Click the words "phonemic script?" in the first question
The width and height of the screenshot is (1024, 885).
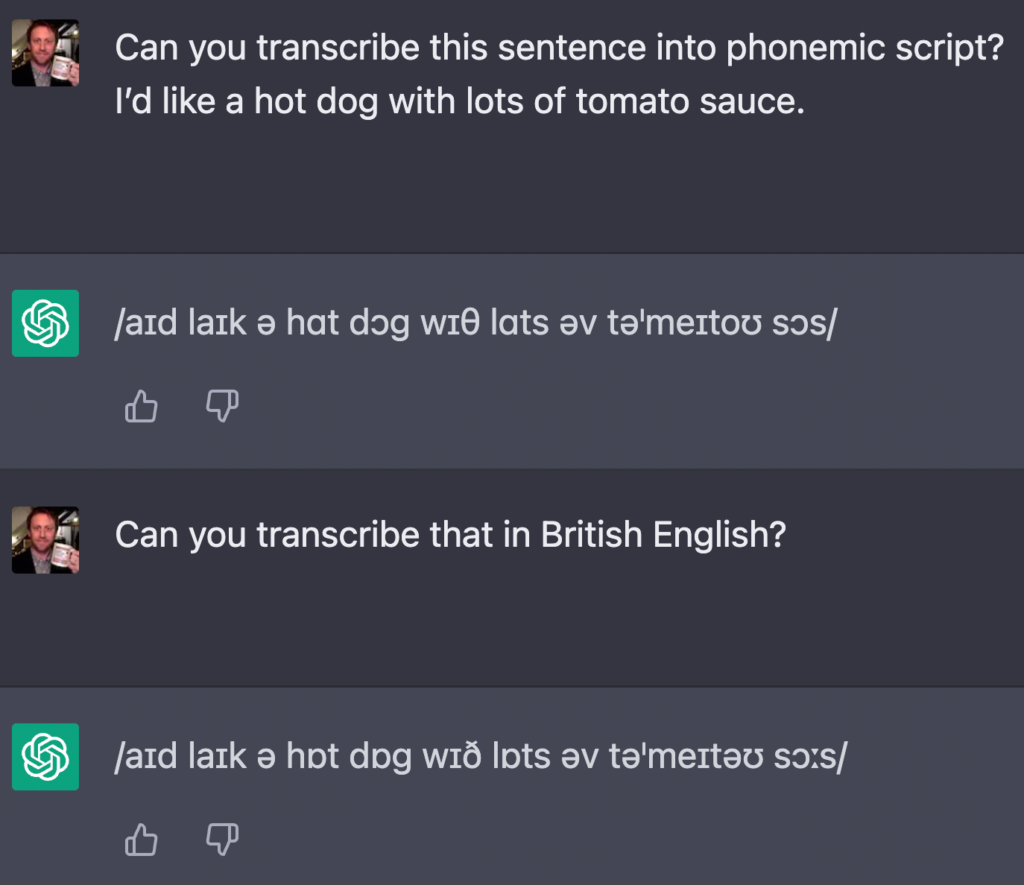(x=864, y=47)
